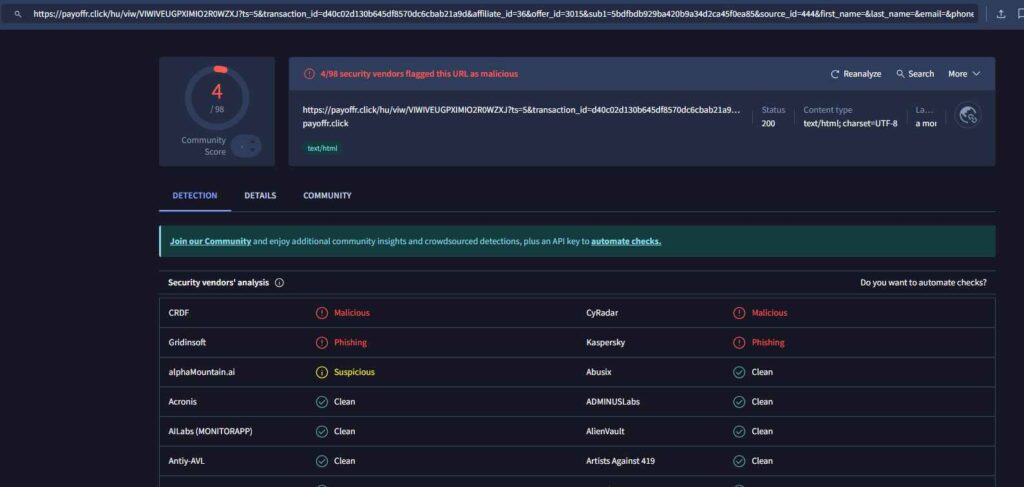Switch to the Details tab

point(260,196)
